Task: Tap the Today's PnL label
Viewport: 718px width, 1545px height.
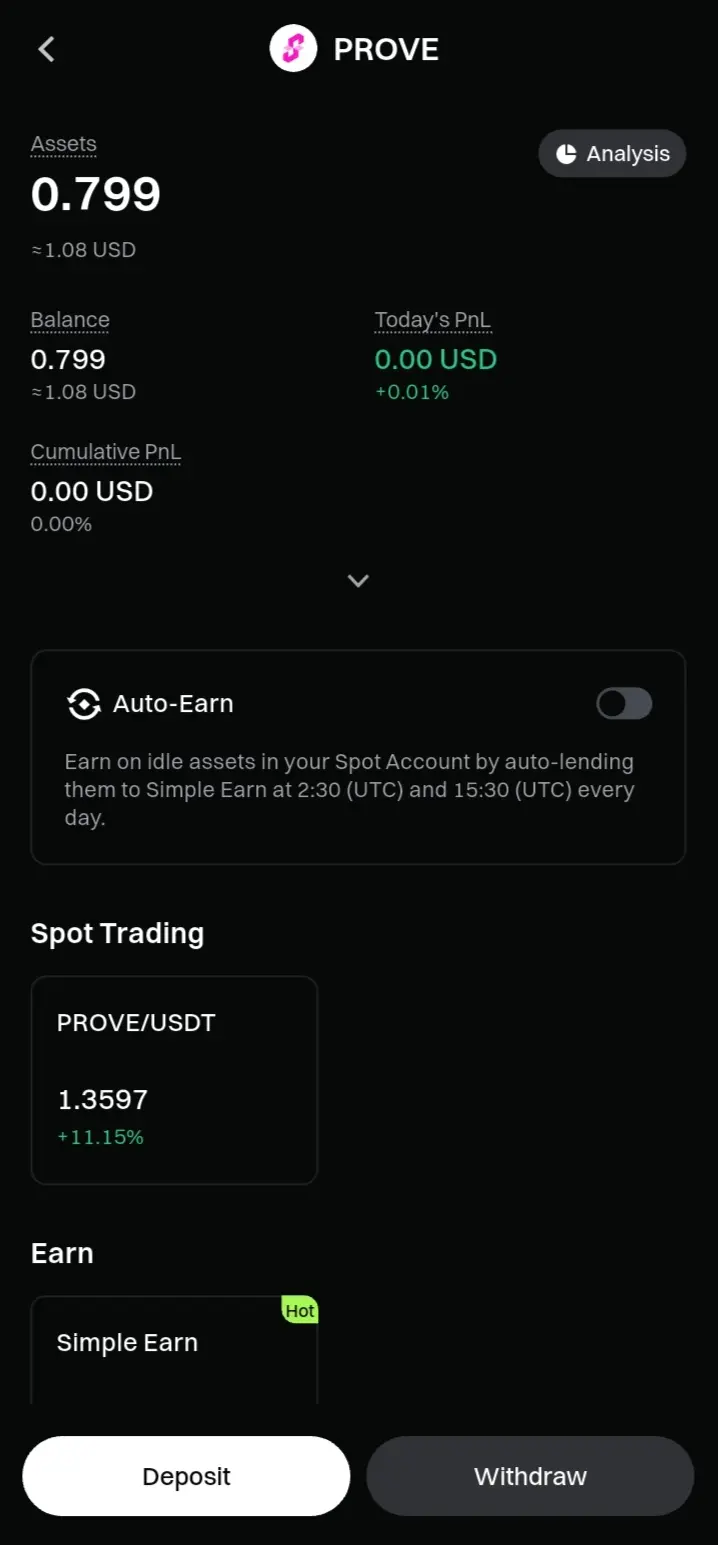Action: pyautogui.click(x=433, y=320)
